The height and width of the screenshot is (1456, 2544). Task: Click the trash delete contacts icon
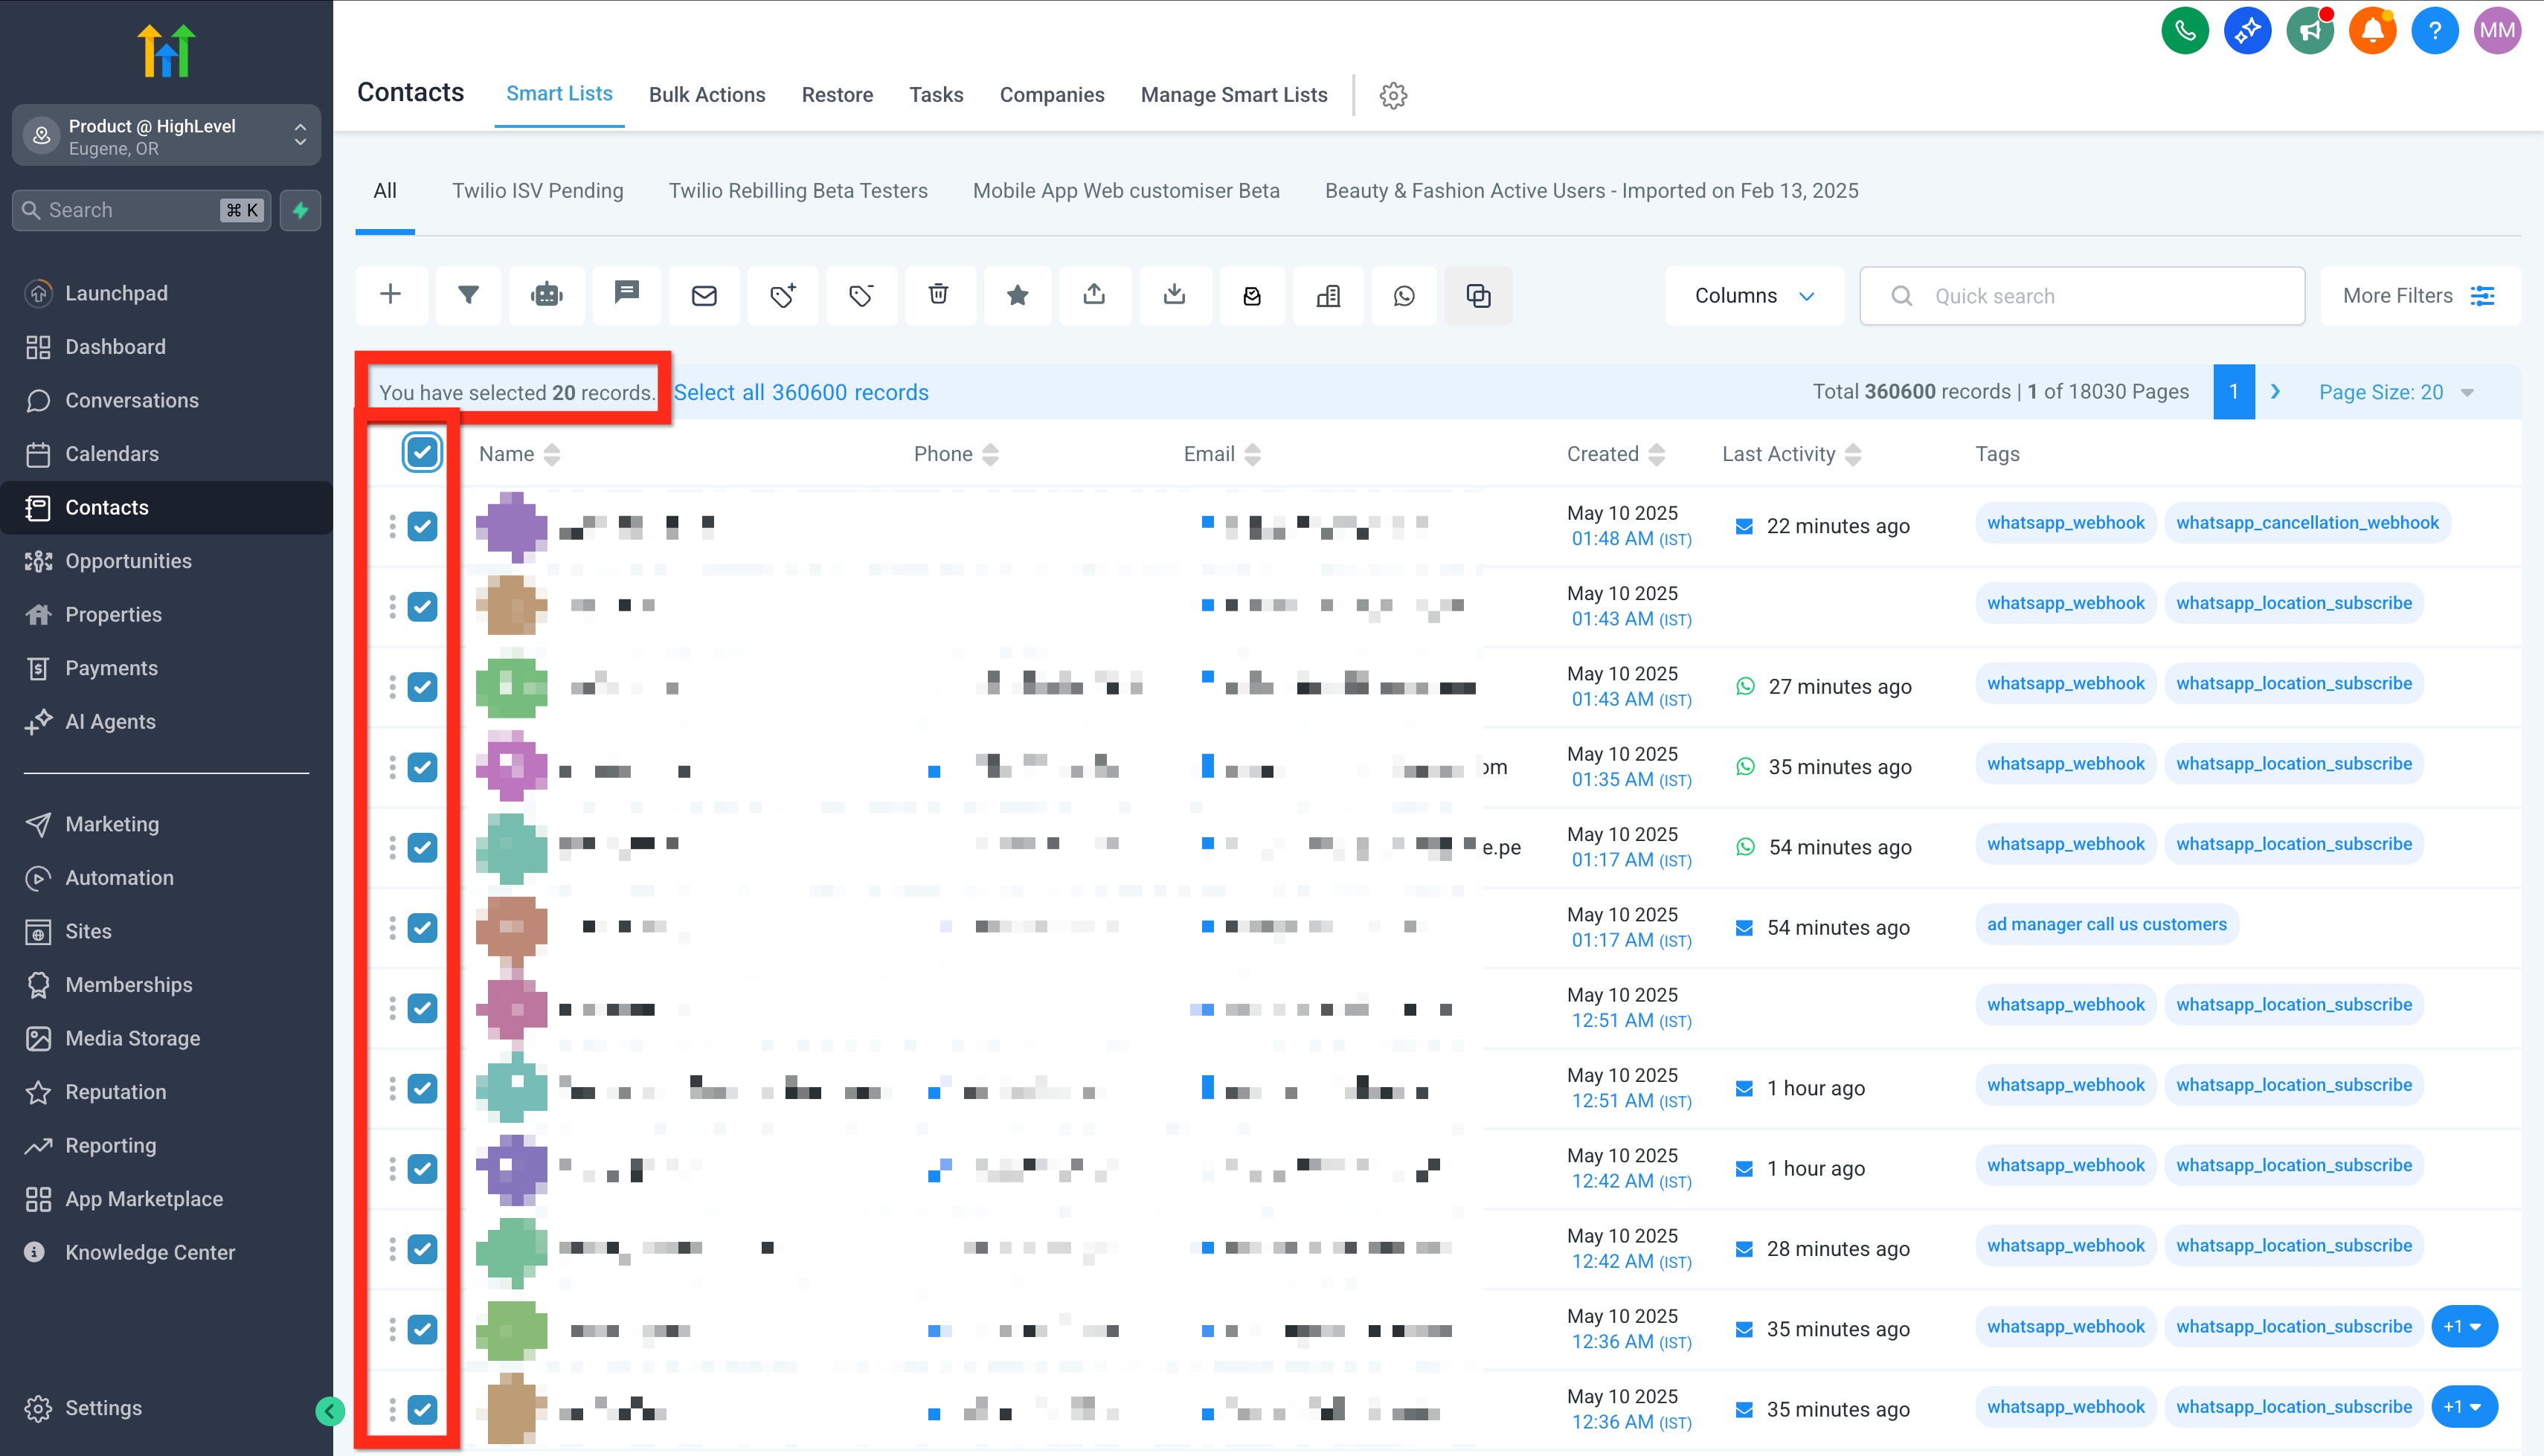coord(938,295)
